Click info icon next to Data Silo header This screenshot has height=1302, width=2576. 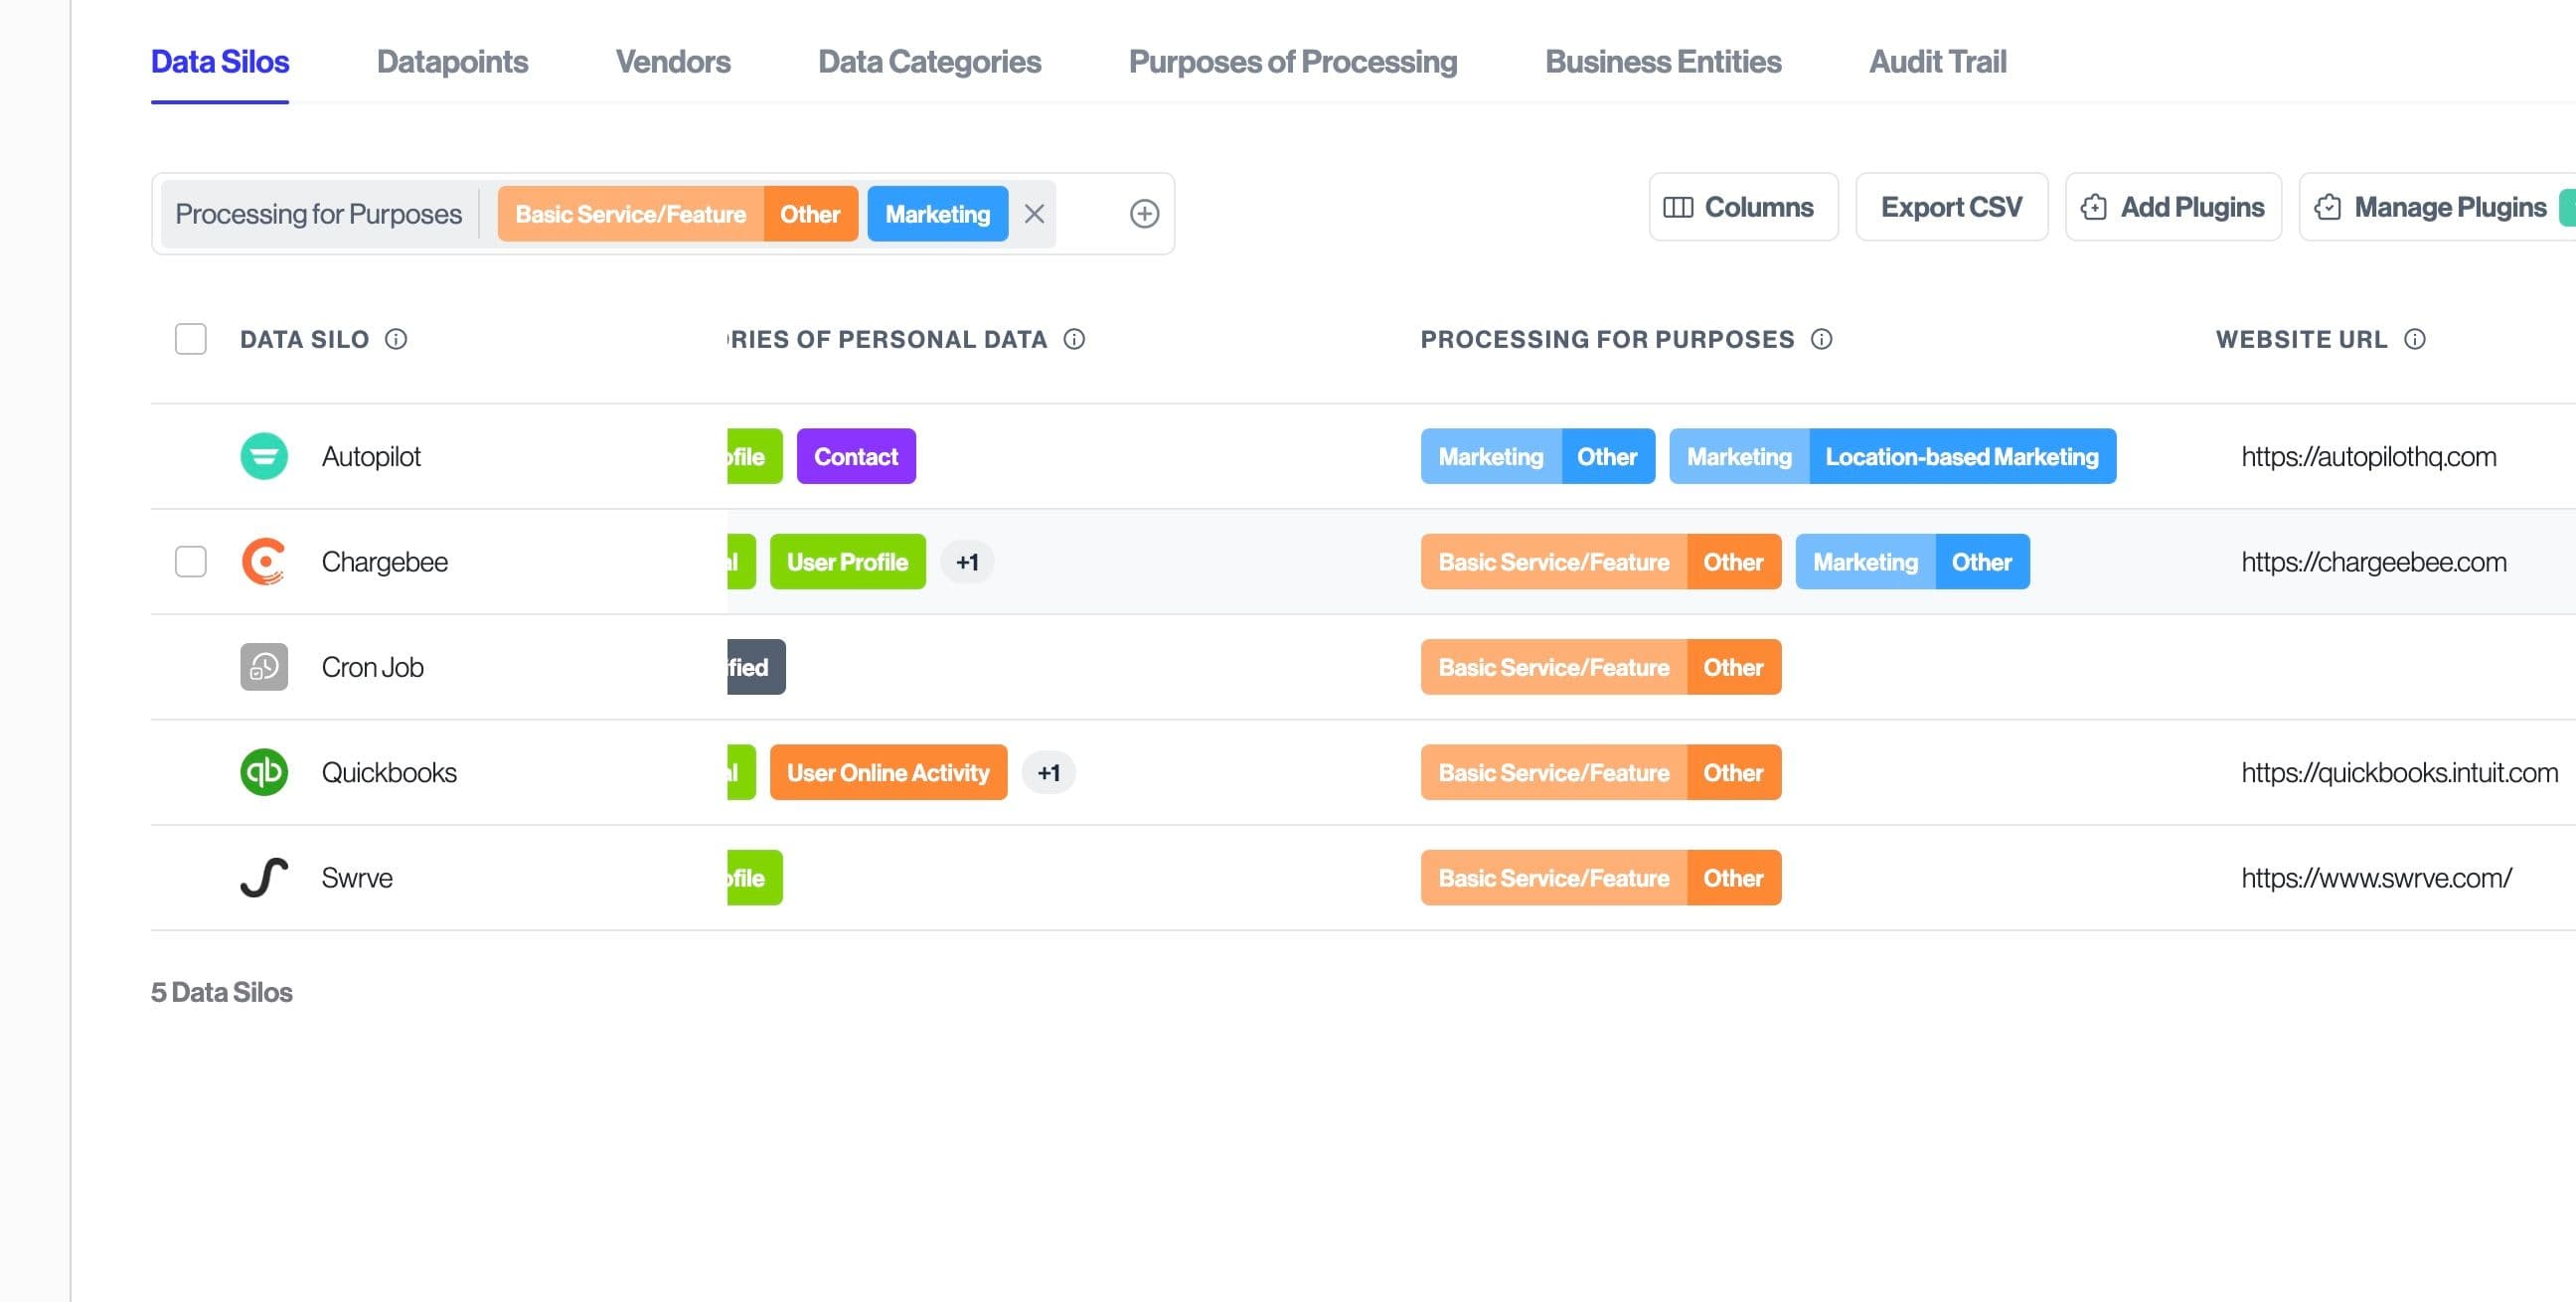point(396,339)
